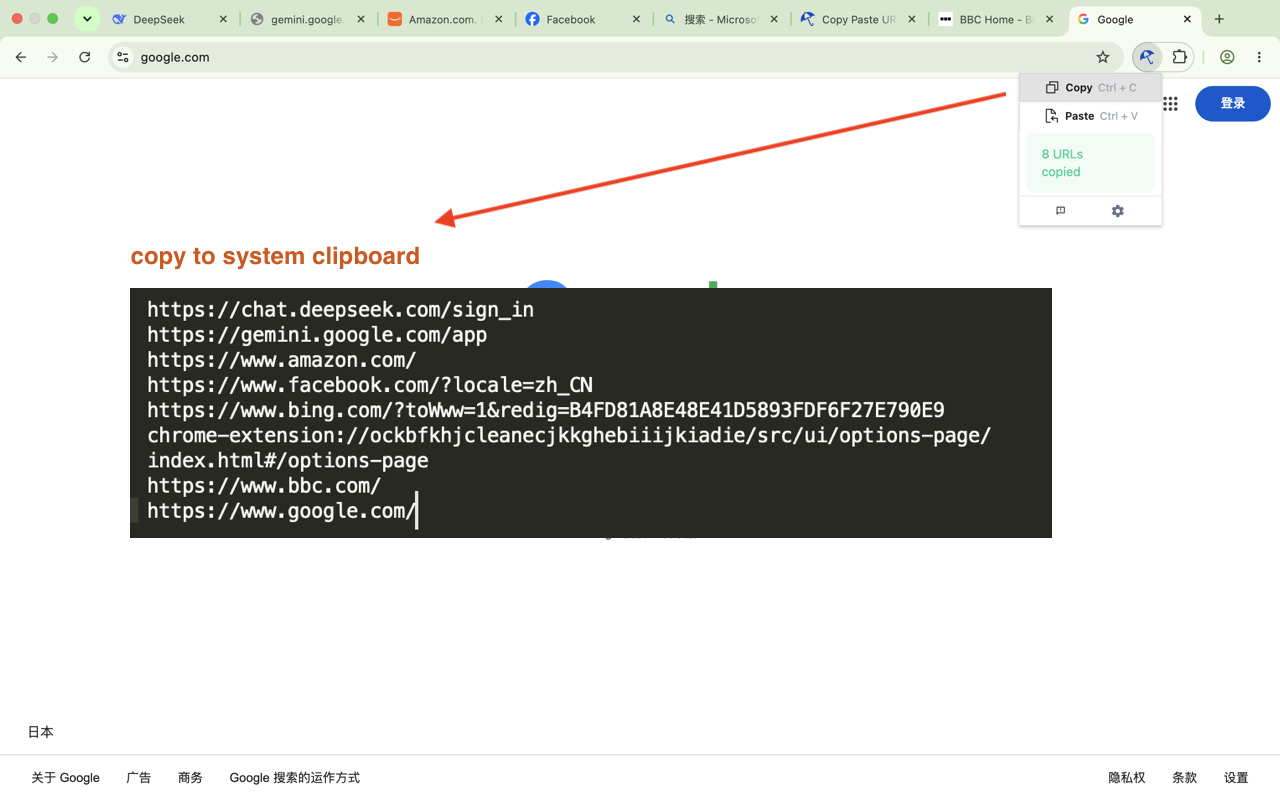This screenshot has height=800, width=1280.
Task: Close the DeepSeek tab
Action: click(223, 19)
